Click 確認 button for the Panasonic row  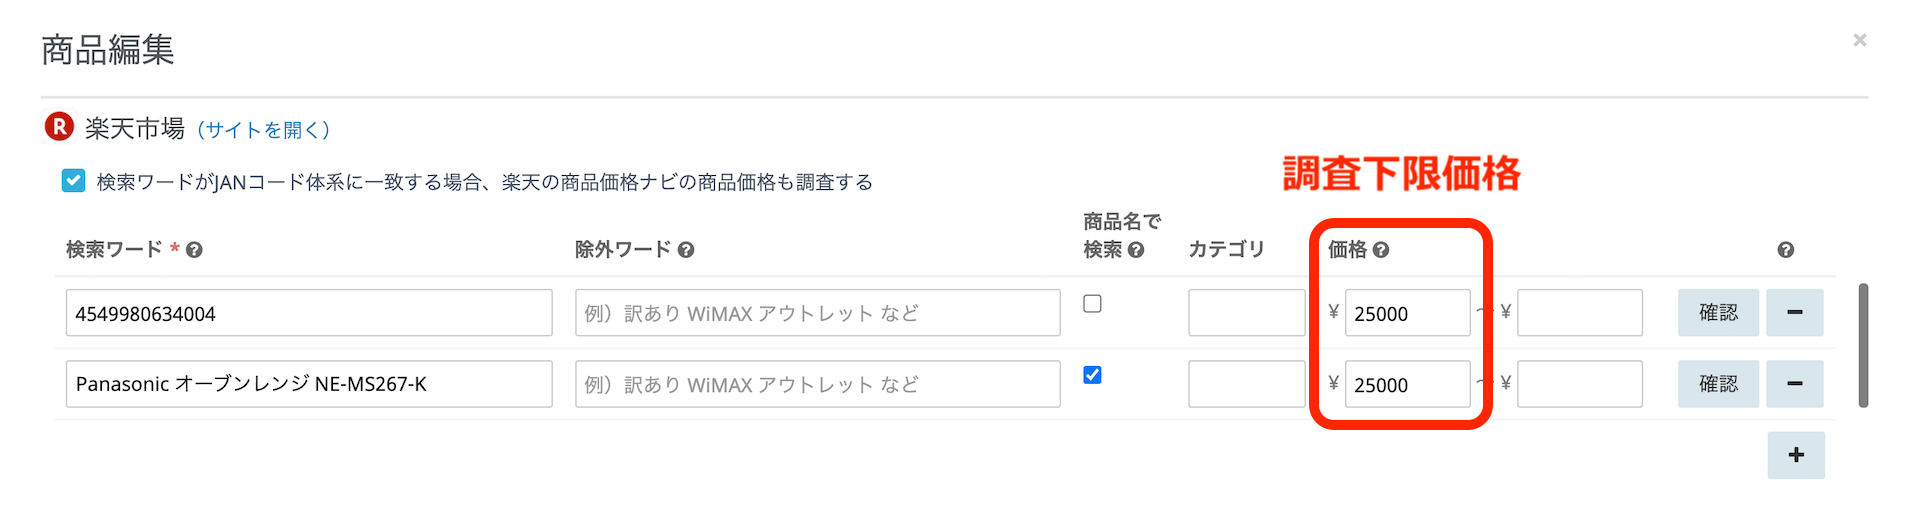(x=1718, y=384)
